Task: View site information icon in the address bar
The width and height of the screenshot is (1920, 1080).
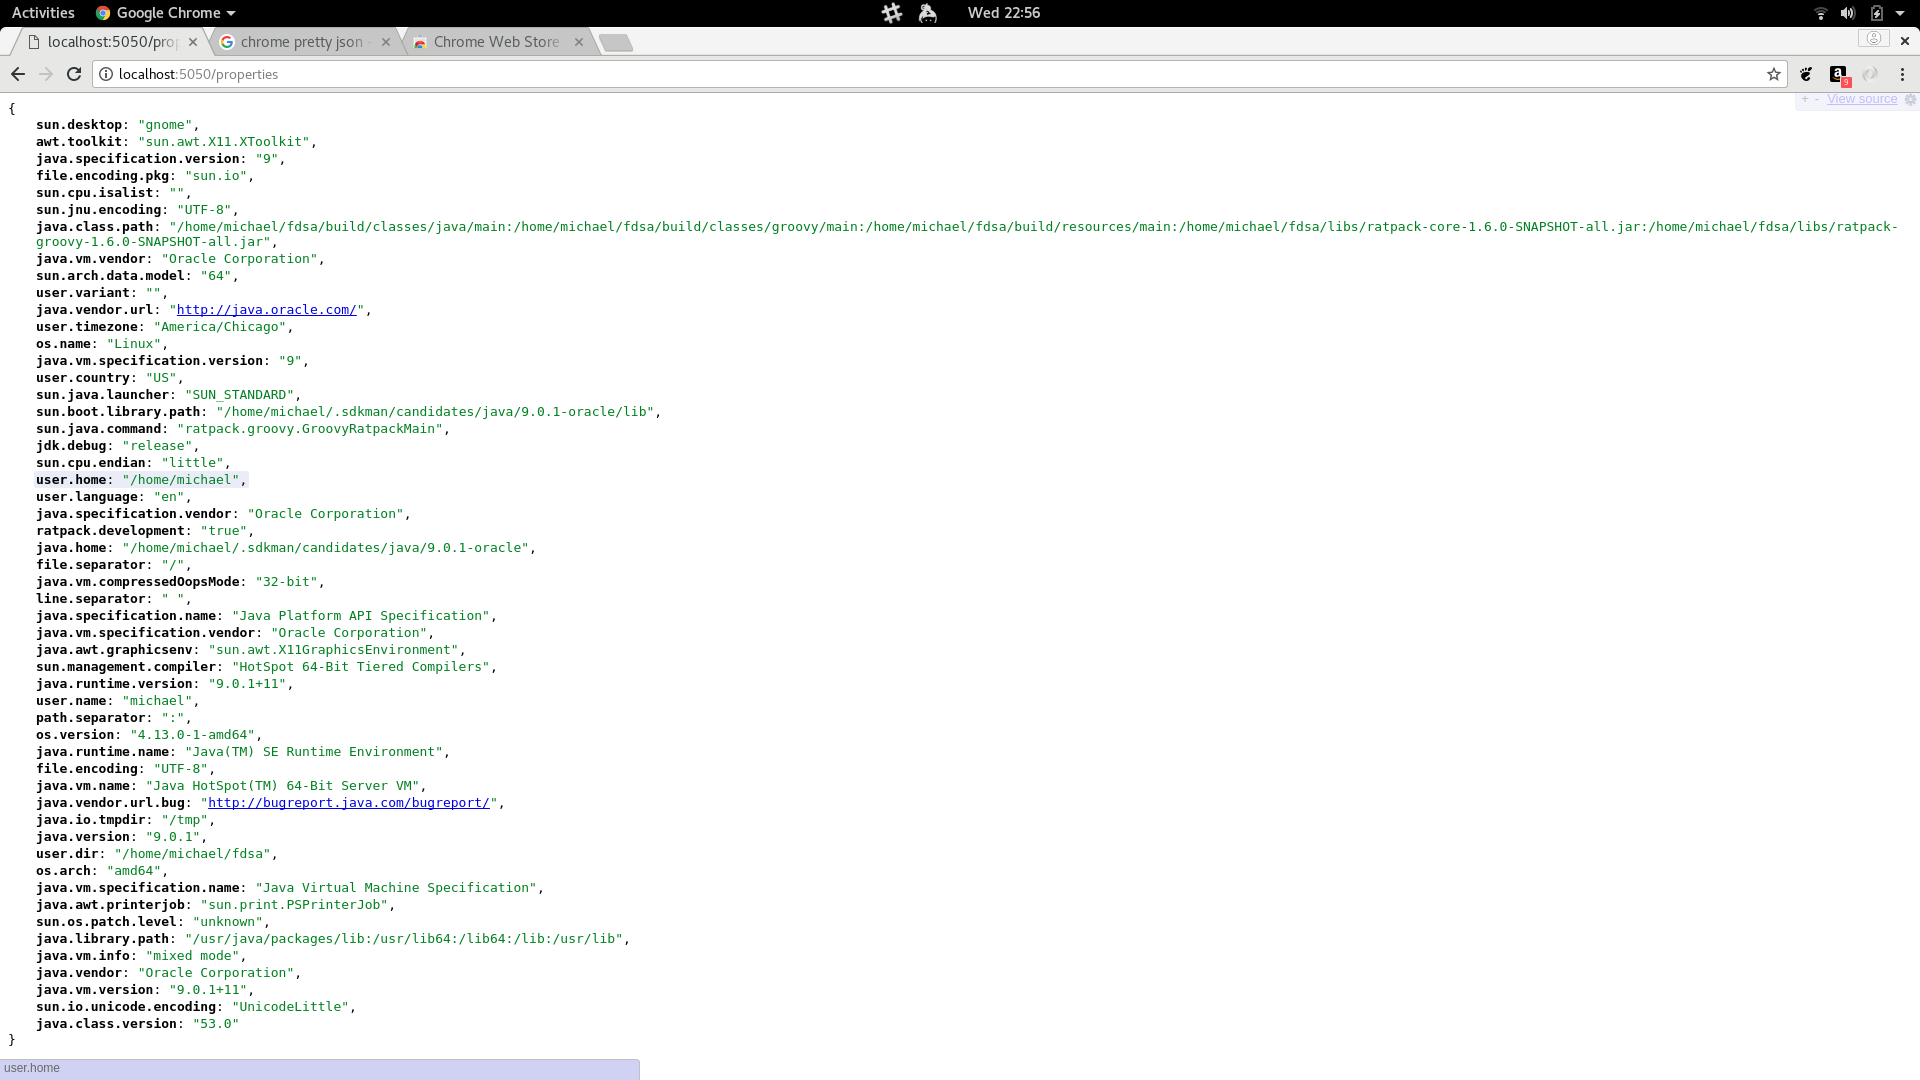Action: coord(106,74)
